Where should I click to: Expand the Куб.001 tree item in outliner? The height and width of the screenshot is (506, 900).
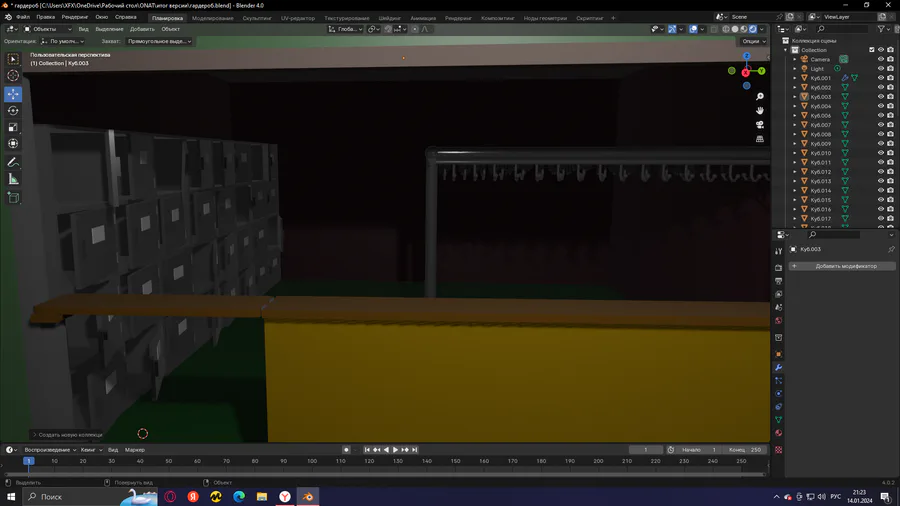795,78
